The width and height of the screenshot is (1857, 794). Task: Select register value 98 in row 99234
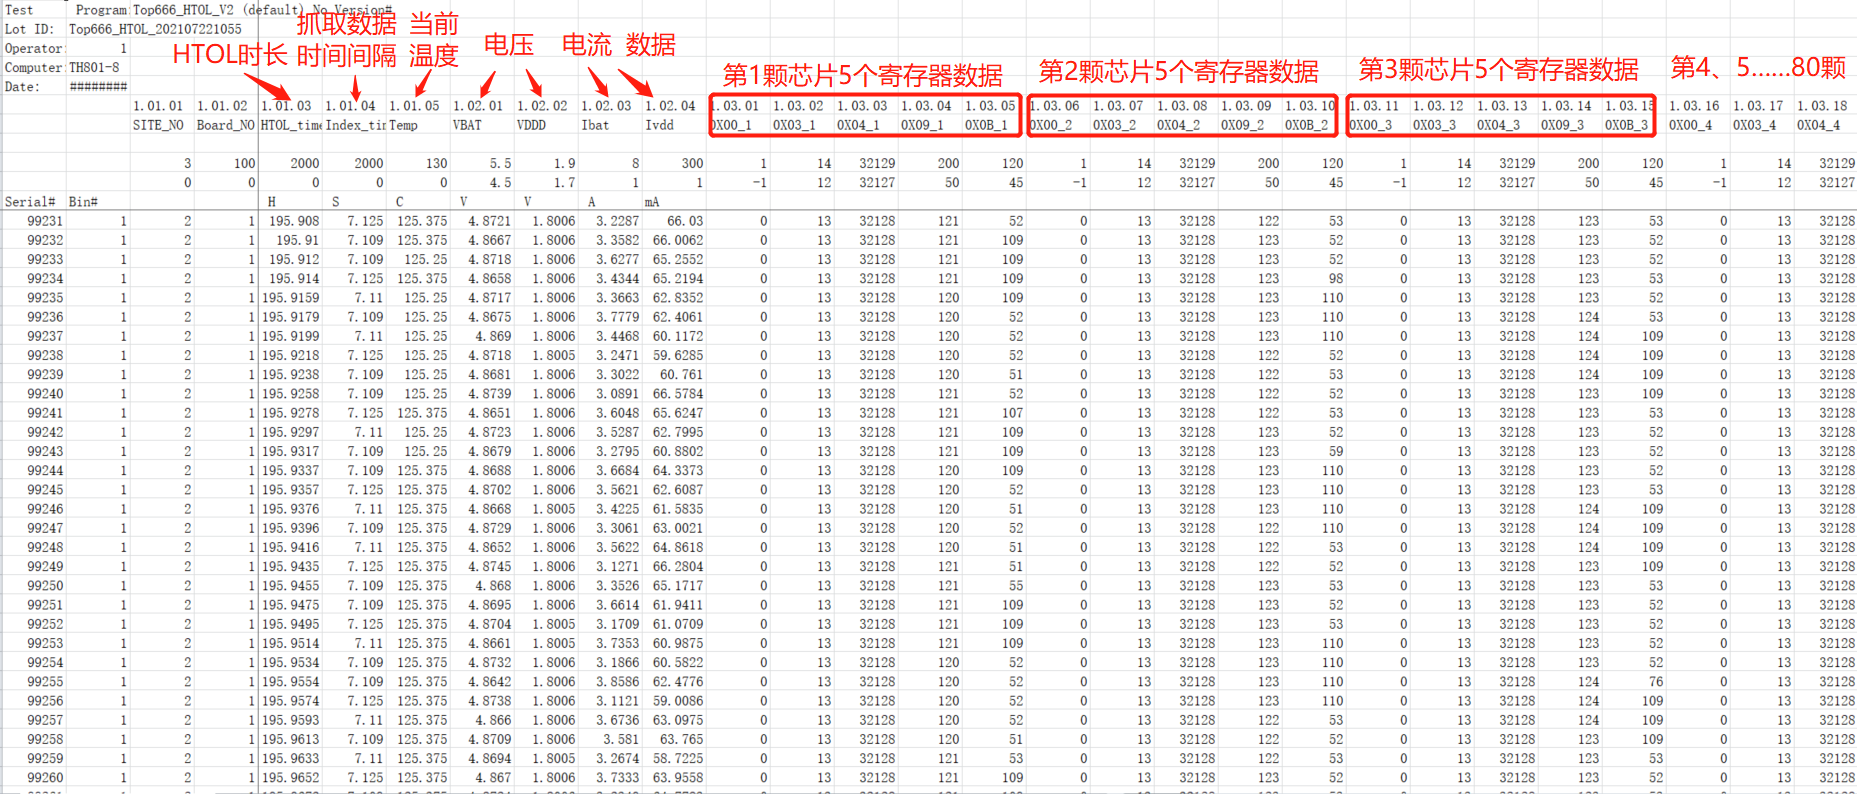[1336, 279]
